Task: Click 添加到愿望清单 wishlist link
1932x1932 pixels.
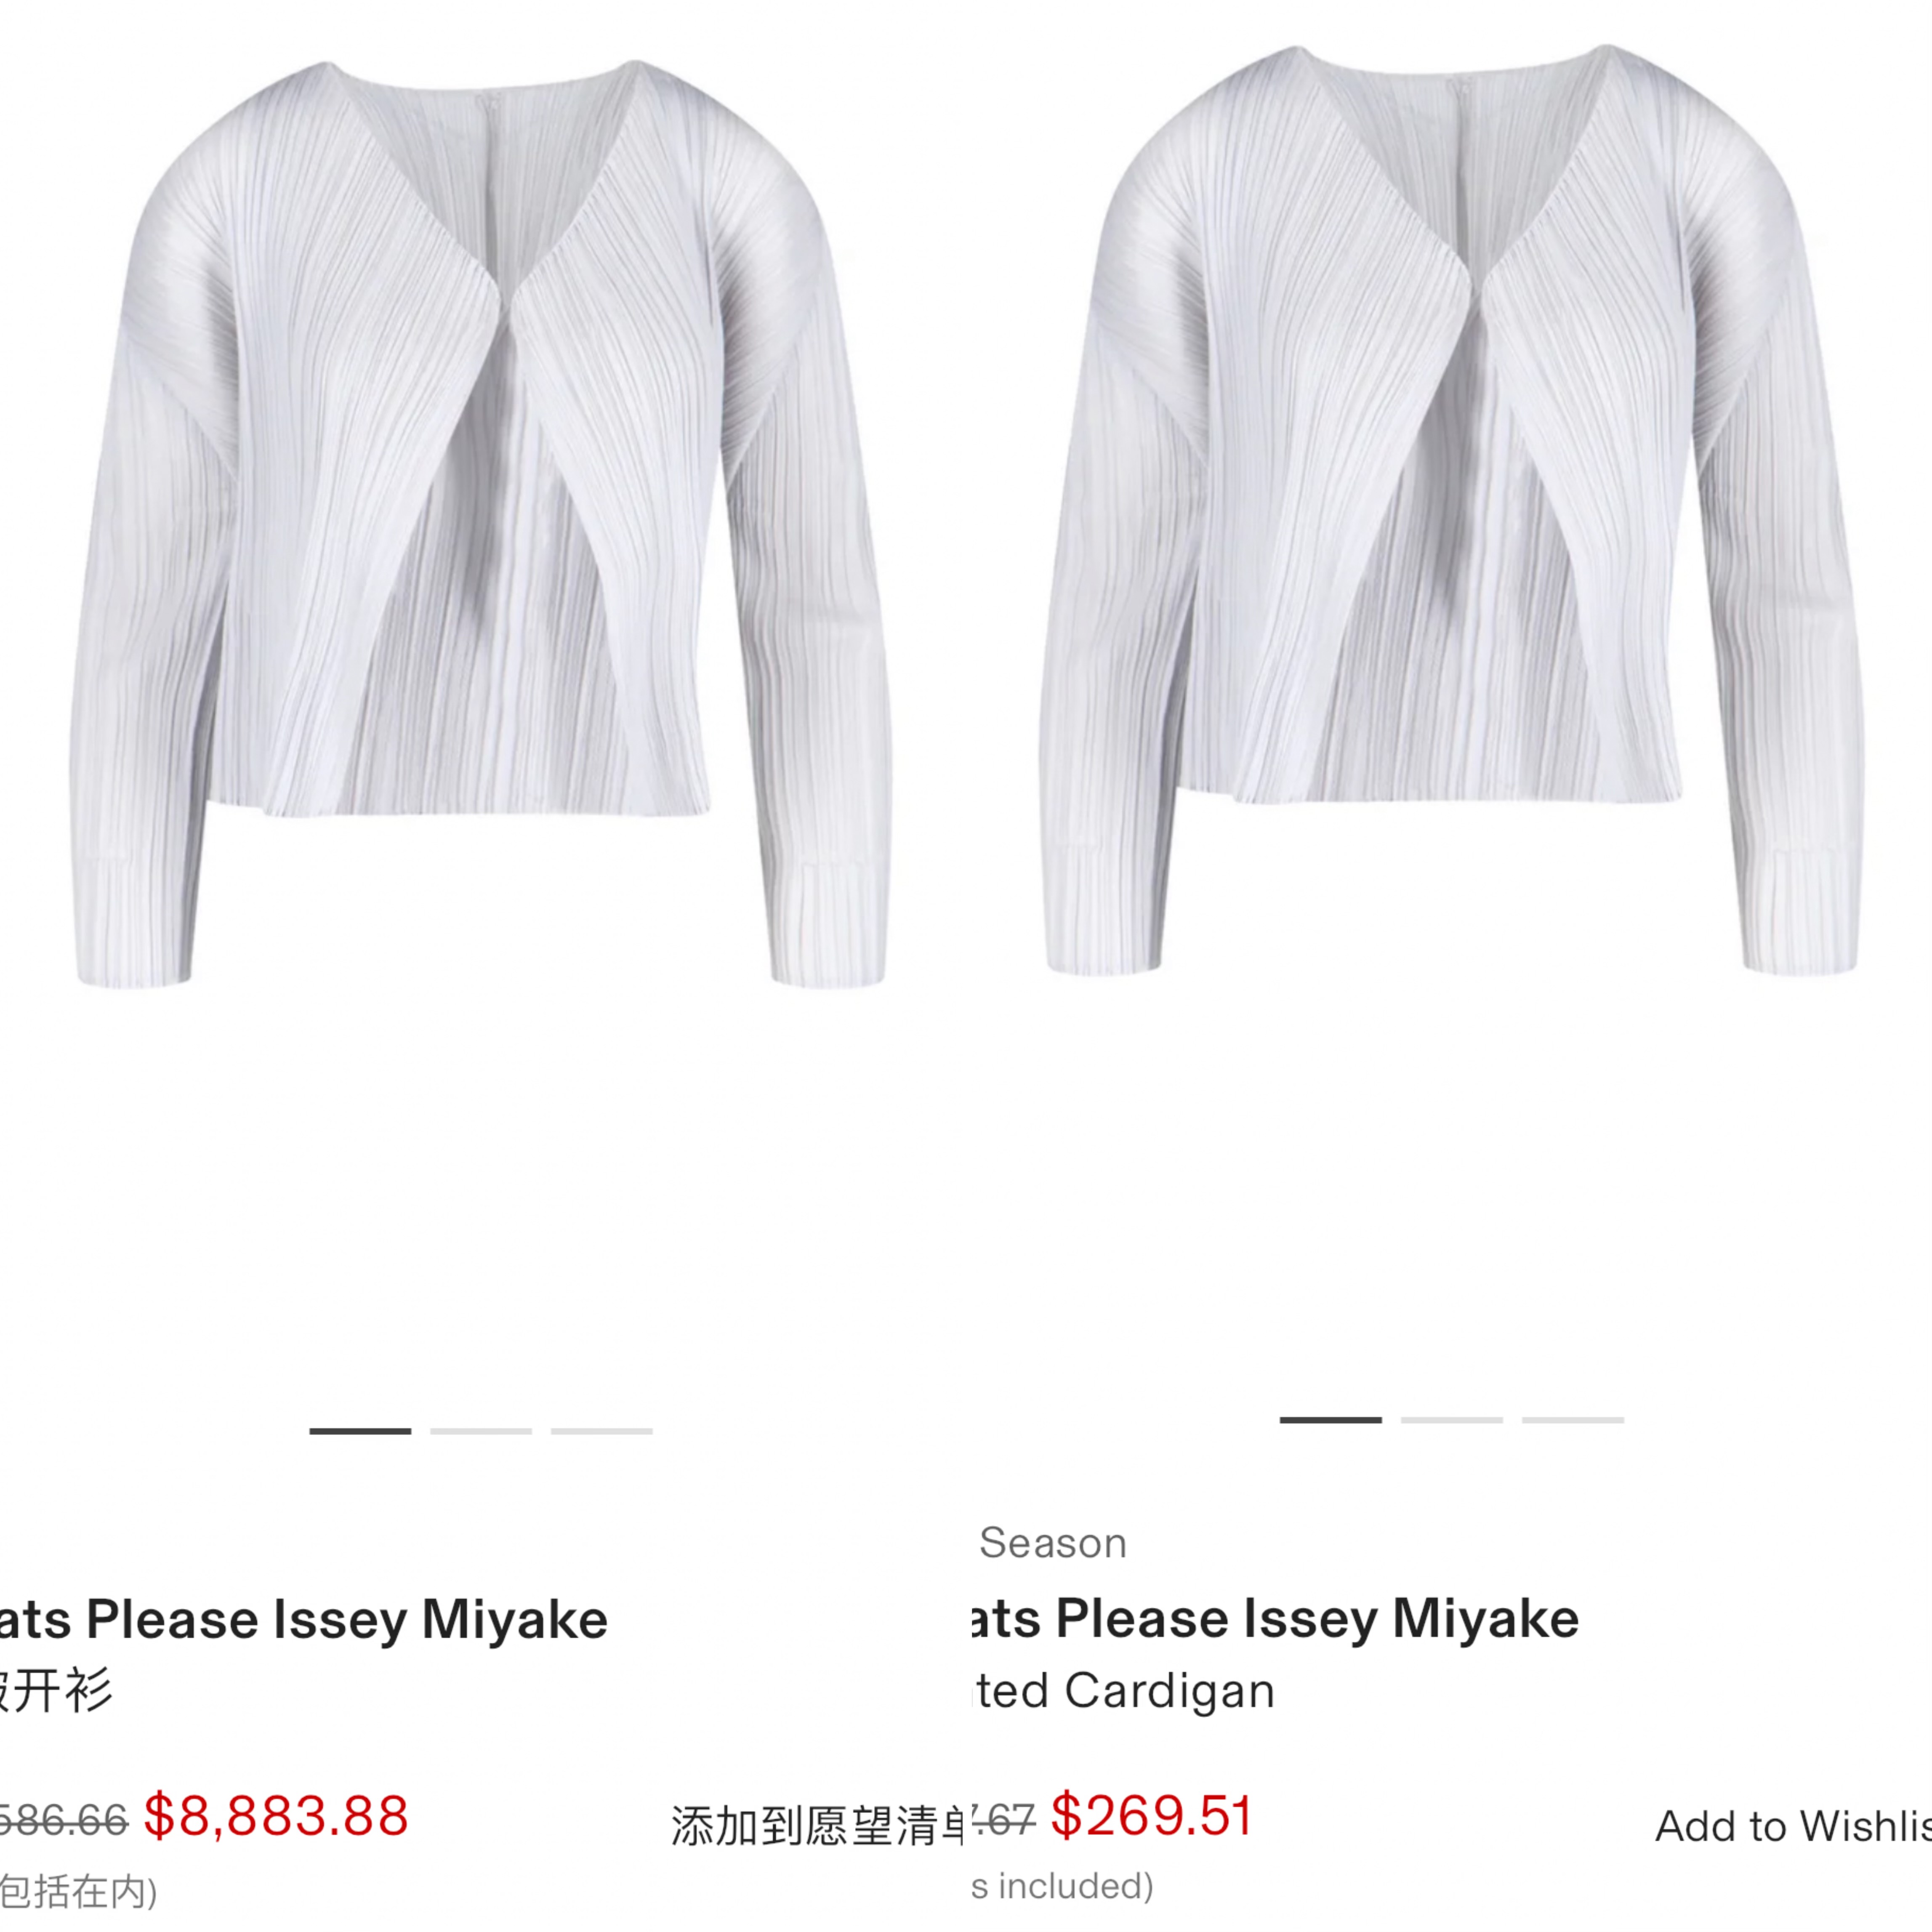Action: [817, 1826]
